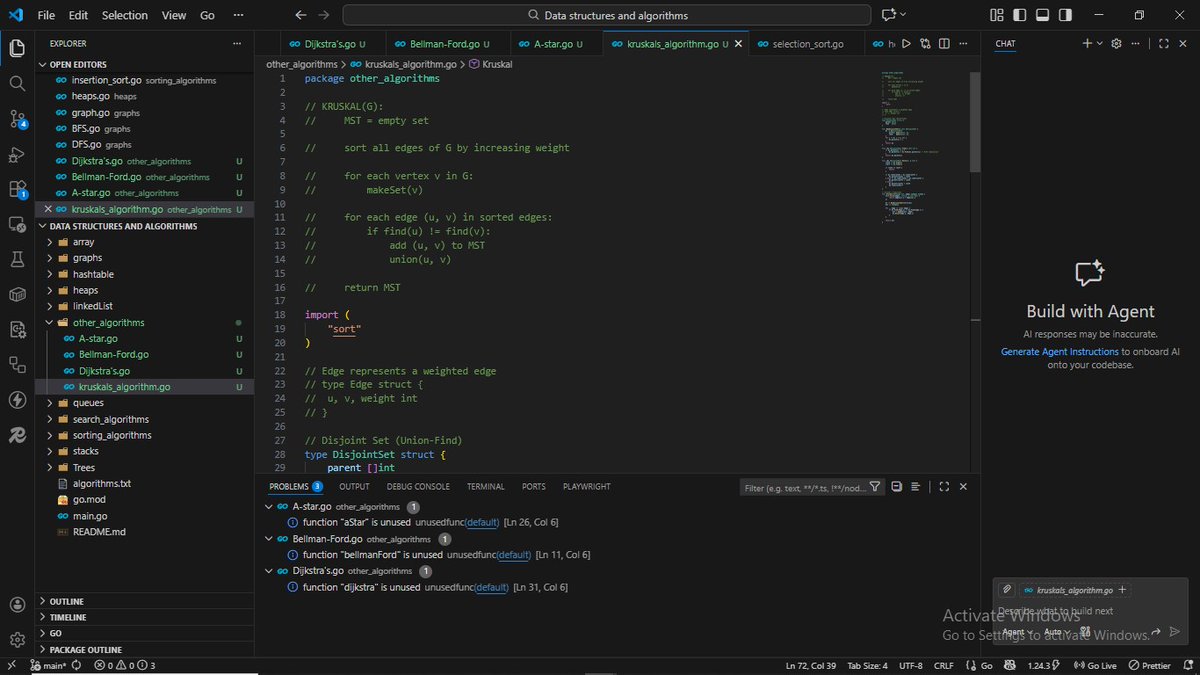Viewport: 1200px width, 675px height.
Task: Open the File menu
Action: coord(46,15)
